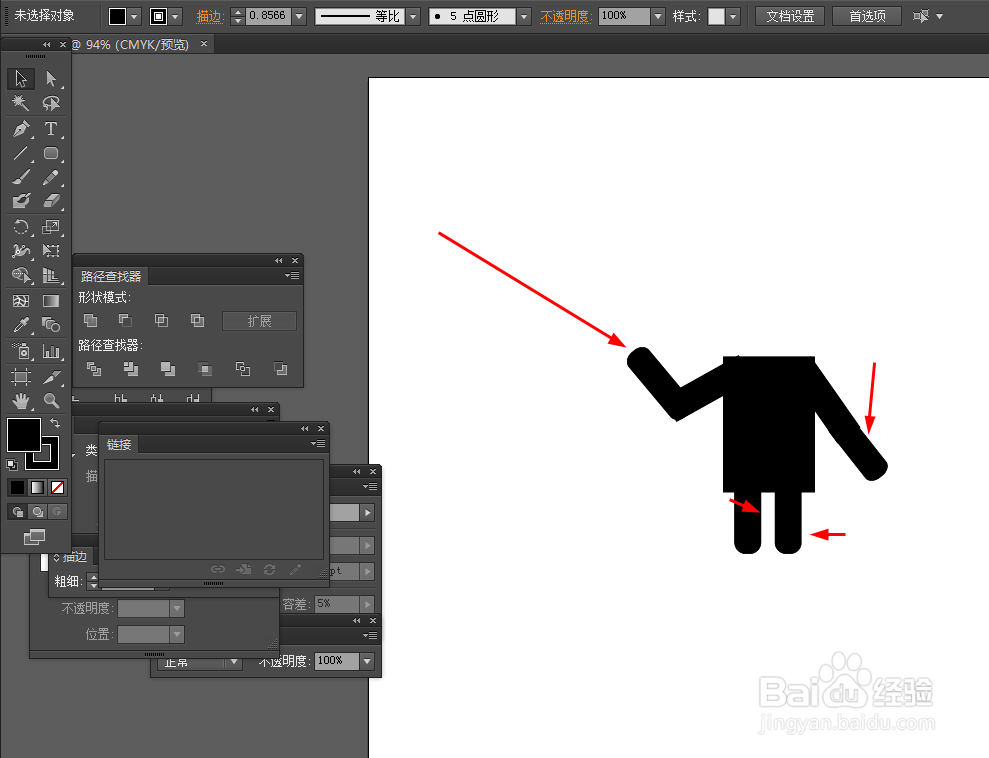Click the black fill color box
The width and height of the screenshot is (989, 758).
coord(23,434)
